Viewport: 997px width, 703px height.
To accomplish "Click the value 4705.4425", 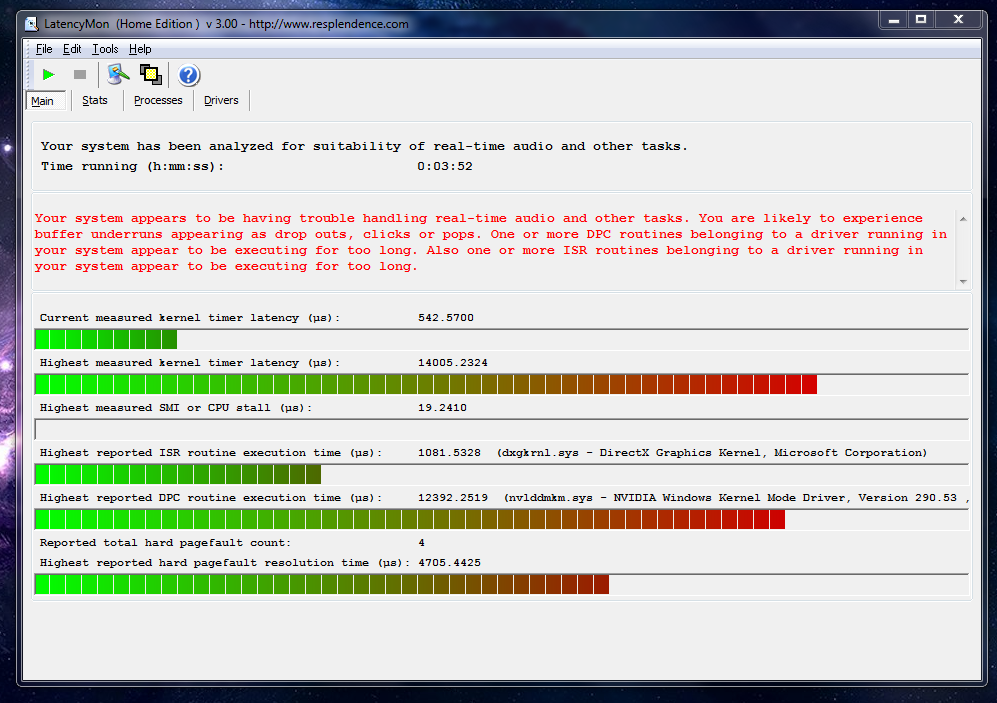I will 449,563.
